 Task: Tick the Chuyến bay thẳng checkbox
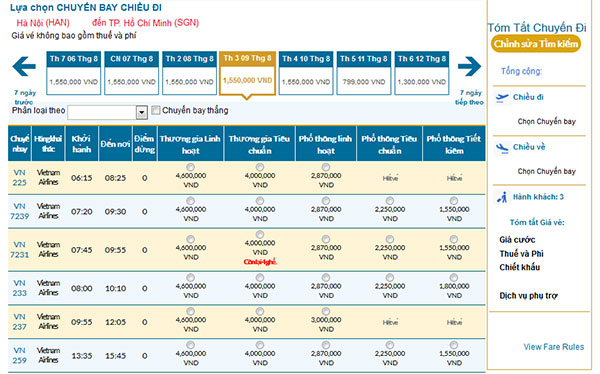[155, 110]
